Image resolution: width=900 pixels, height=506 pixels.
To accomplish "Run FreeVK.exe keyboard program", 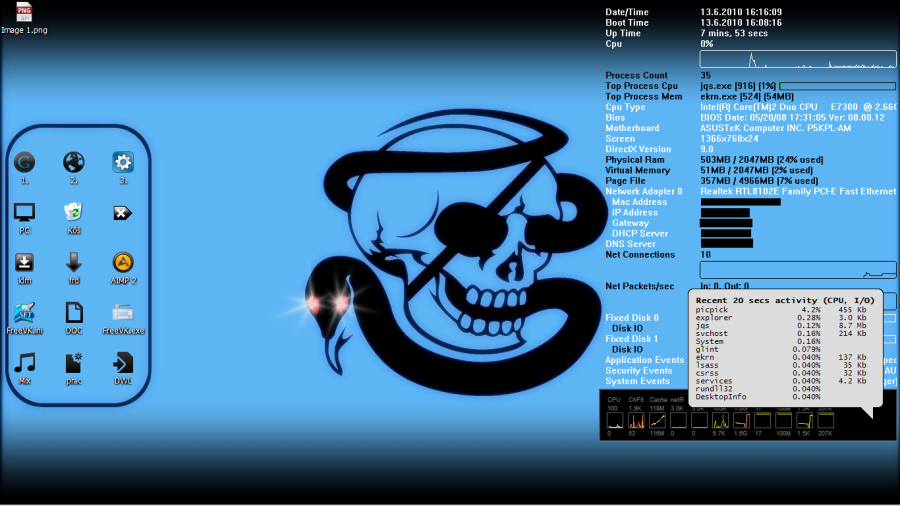I will [123, 312].
